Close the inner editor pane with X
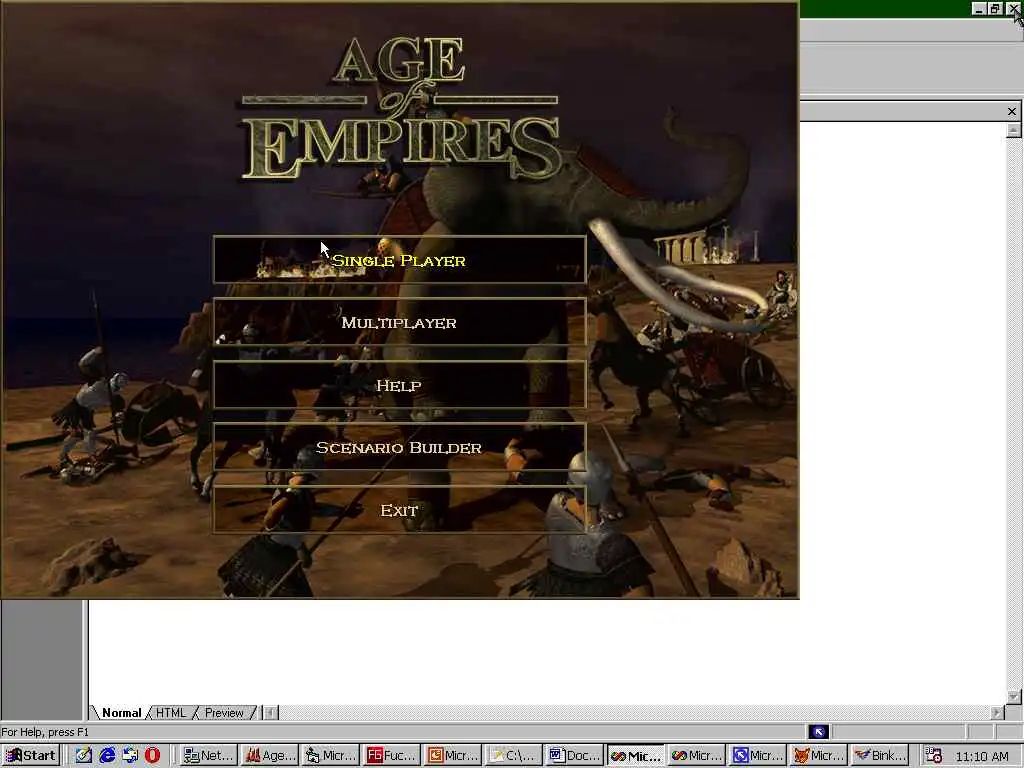Viewport: 1024px width, 768px height. pos(1012,112)
